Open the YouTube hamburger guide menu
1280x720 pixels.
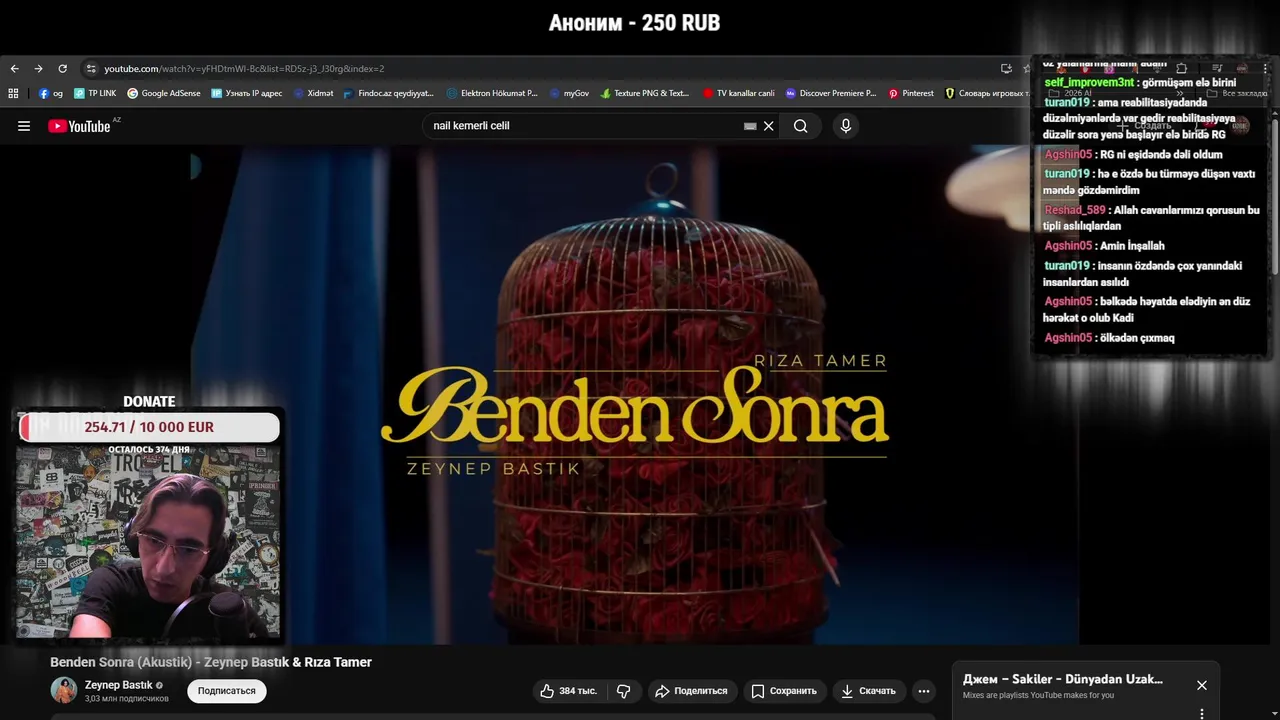click(x=24, y=126)
